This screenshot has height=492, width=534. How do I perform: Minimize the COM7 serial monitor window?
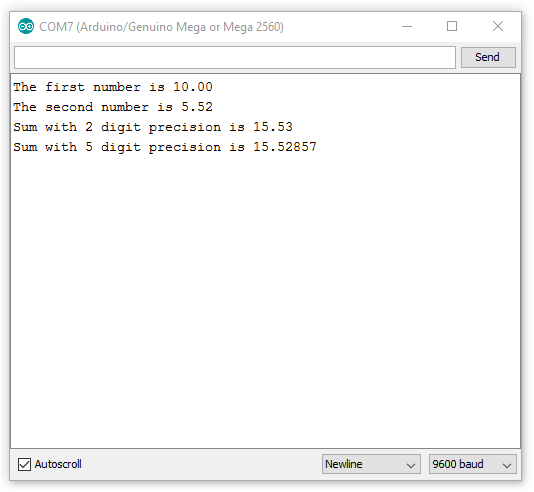(407, 26)
